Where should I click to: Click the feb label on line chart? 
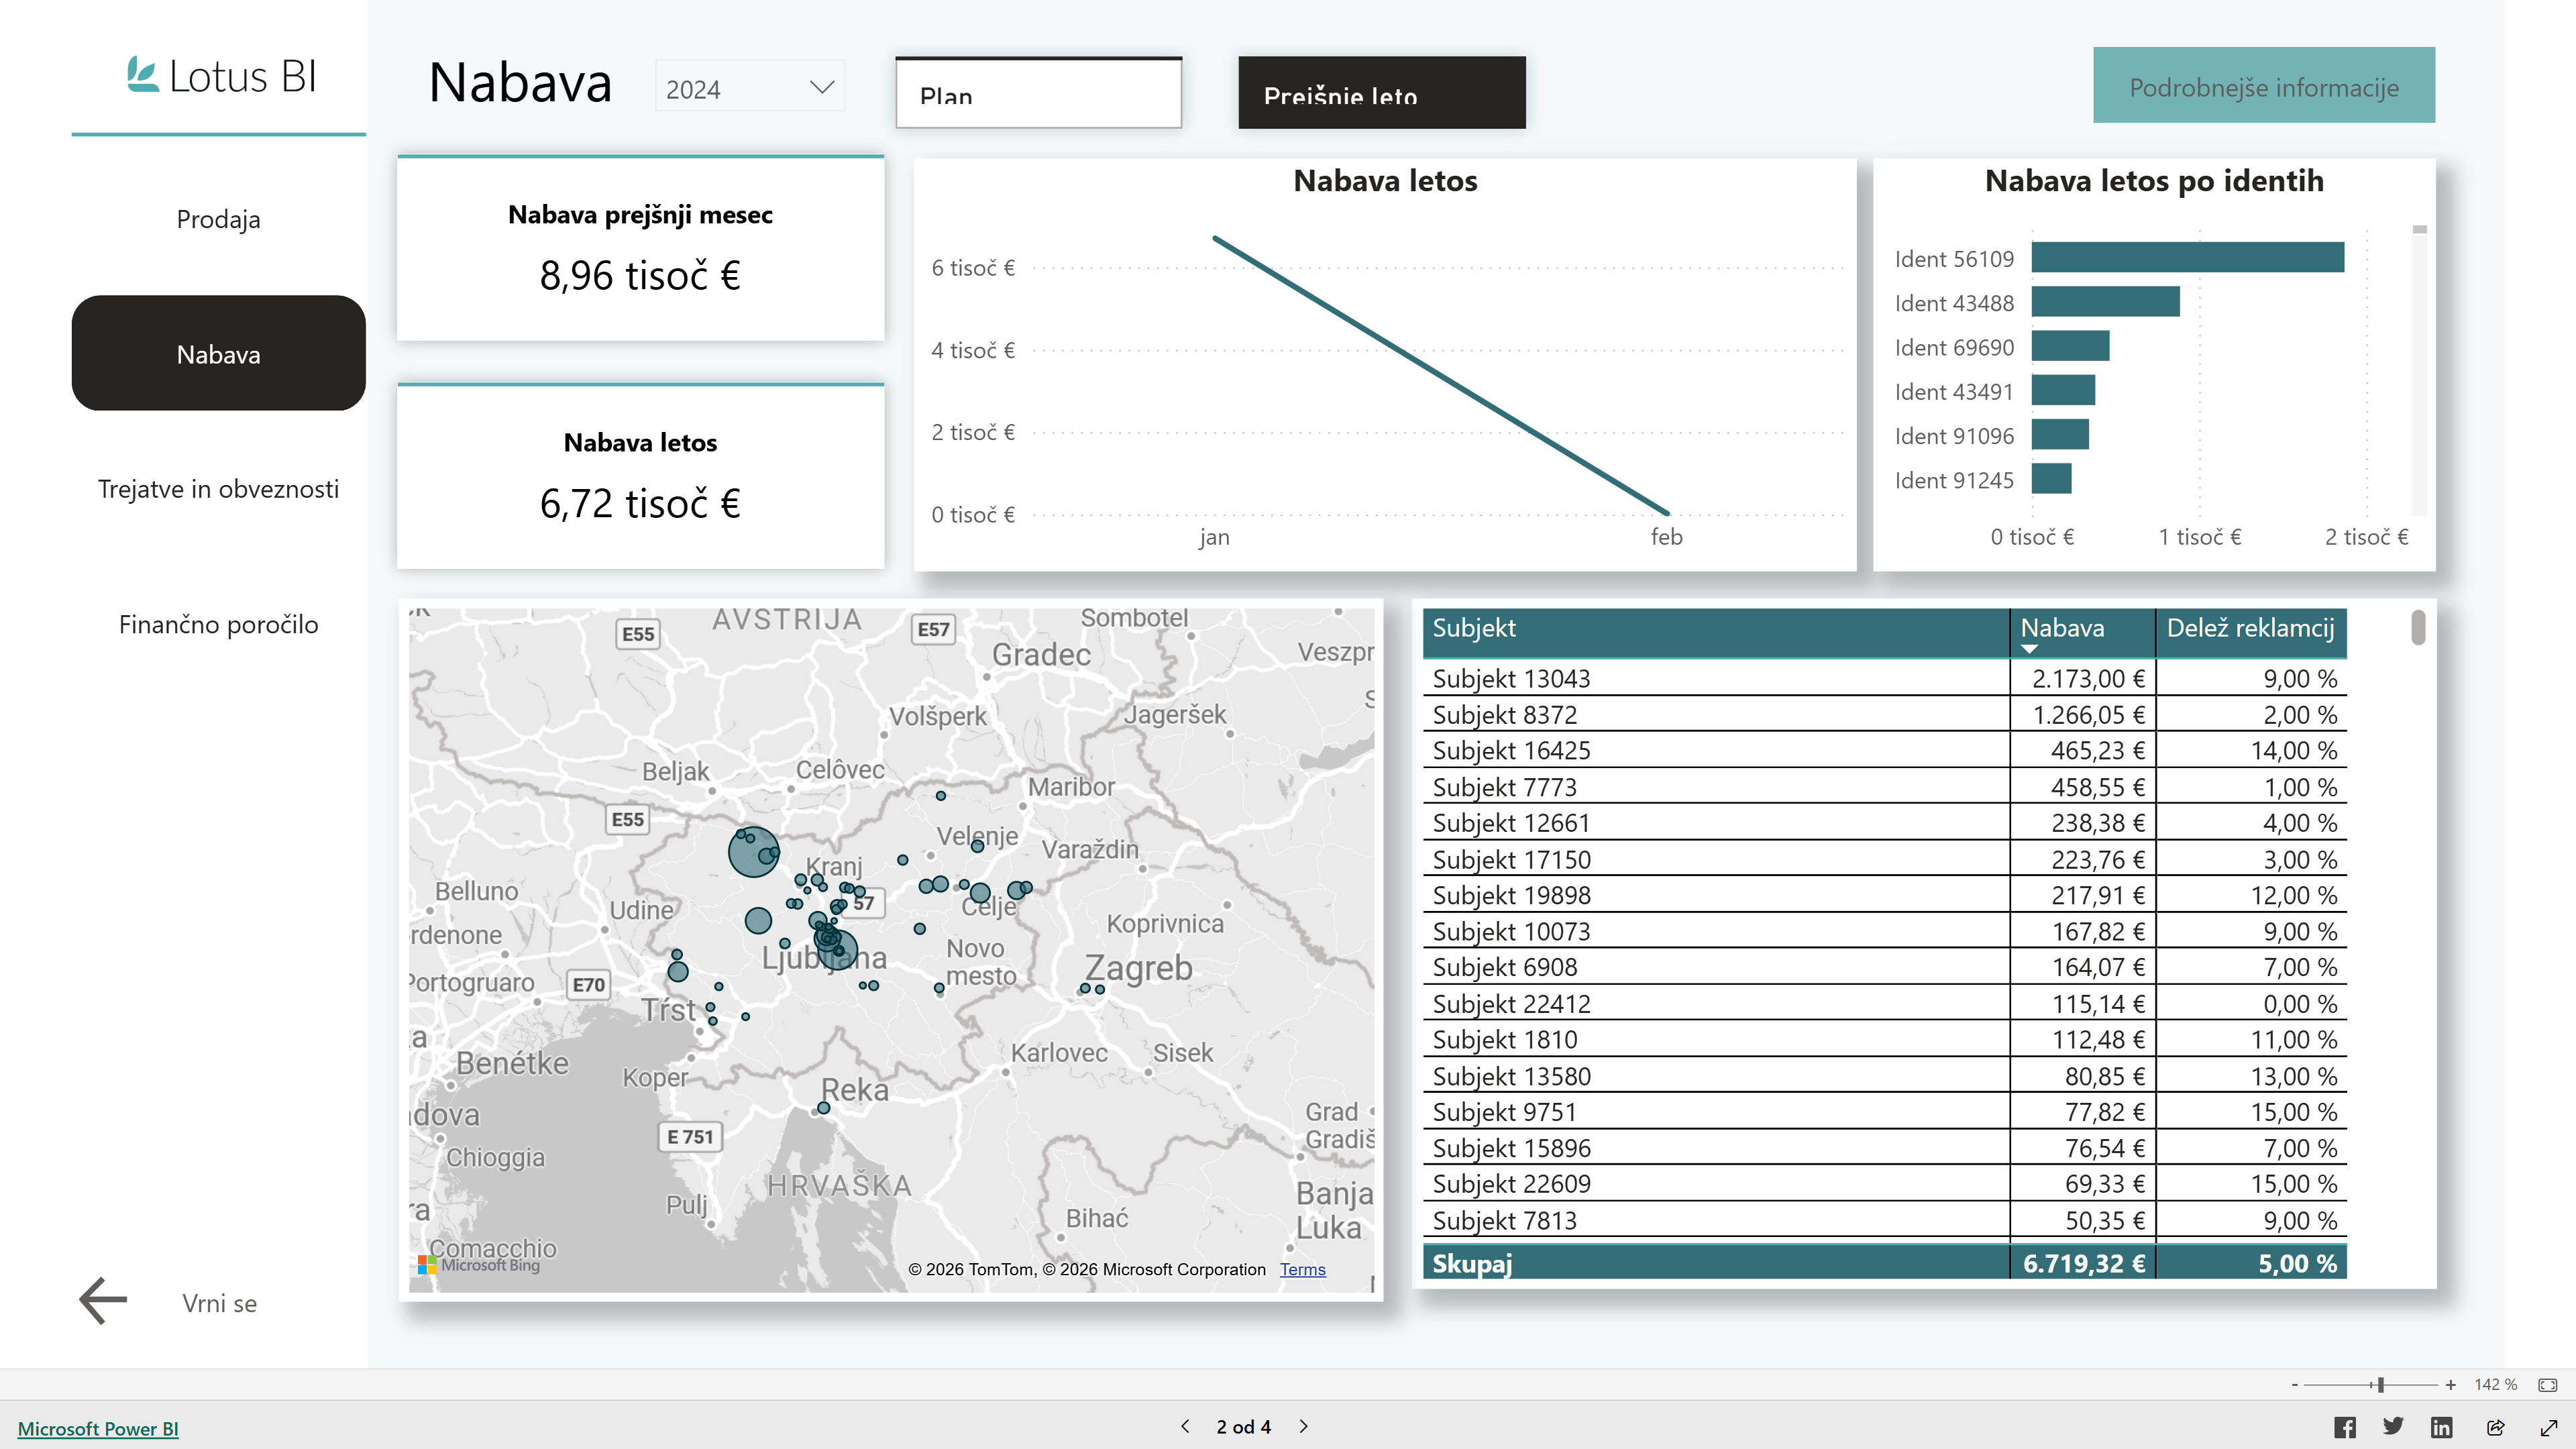pyautogui.click(x=1666, y=537)
